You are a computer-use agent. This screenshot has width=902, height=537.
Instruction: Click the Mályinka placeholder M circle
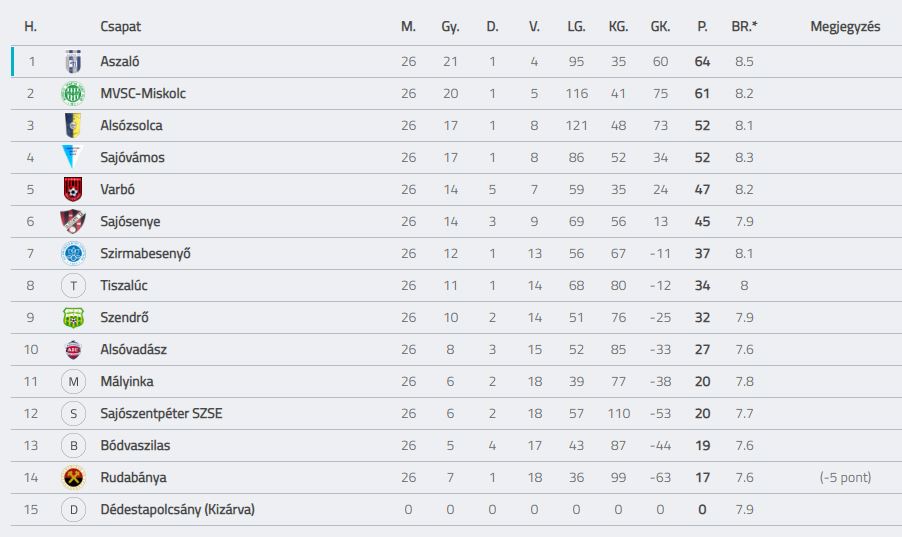(73, 382)
